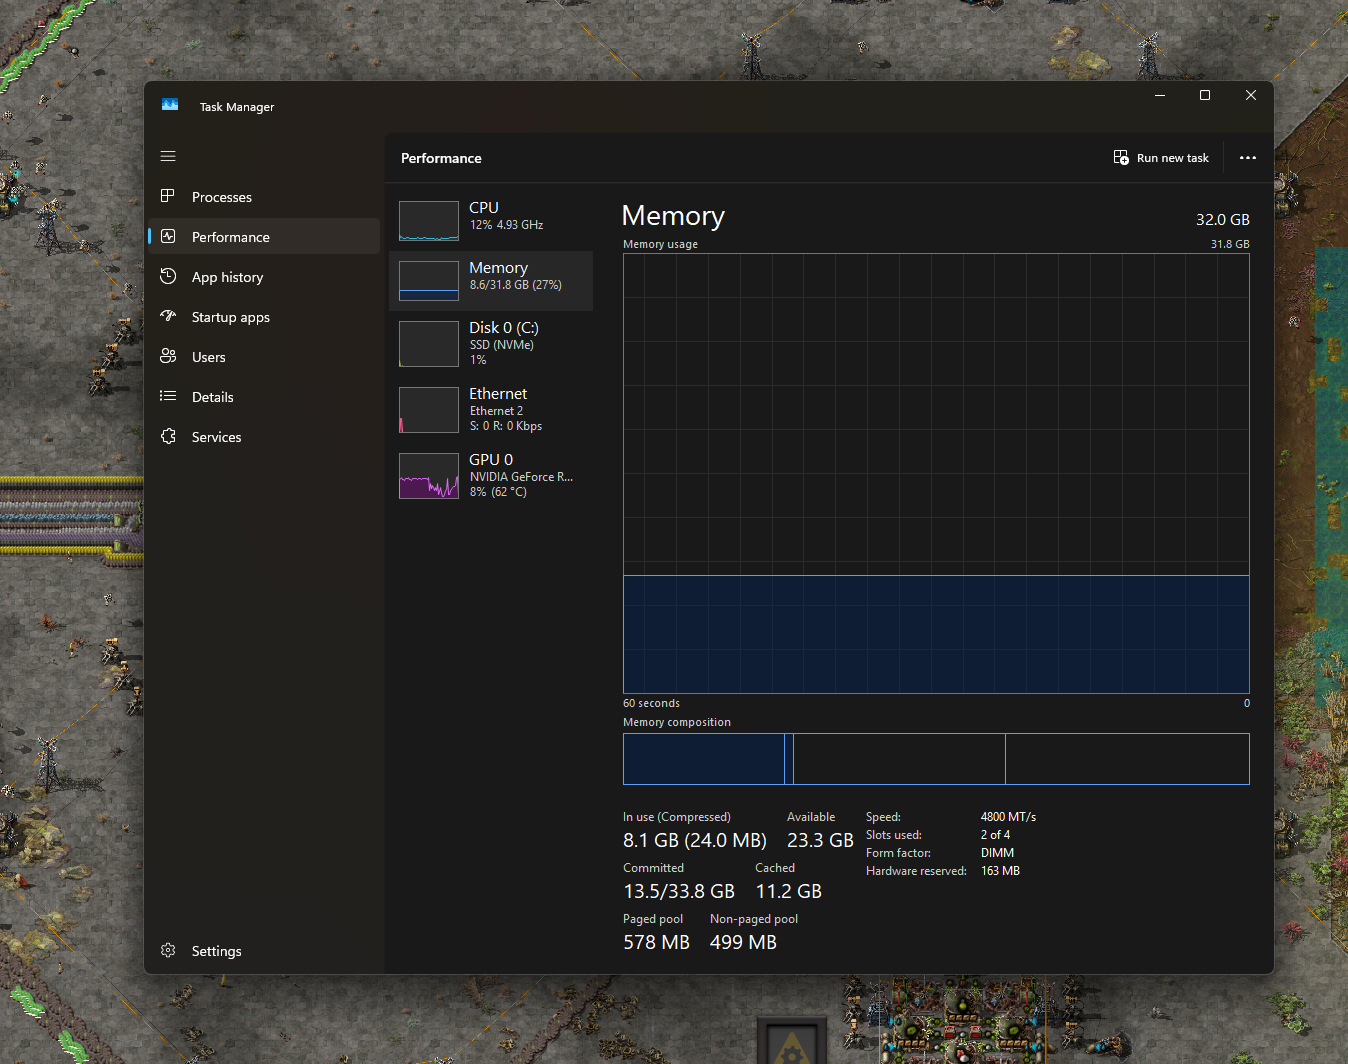Viewport: 1348px width, 1064px height.
Task: Click the Processes sidebar icon
Action: [168, 196]
